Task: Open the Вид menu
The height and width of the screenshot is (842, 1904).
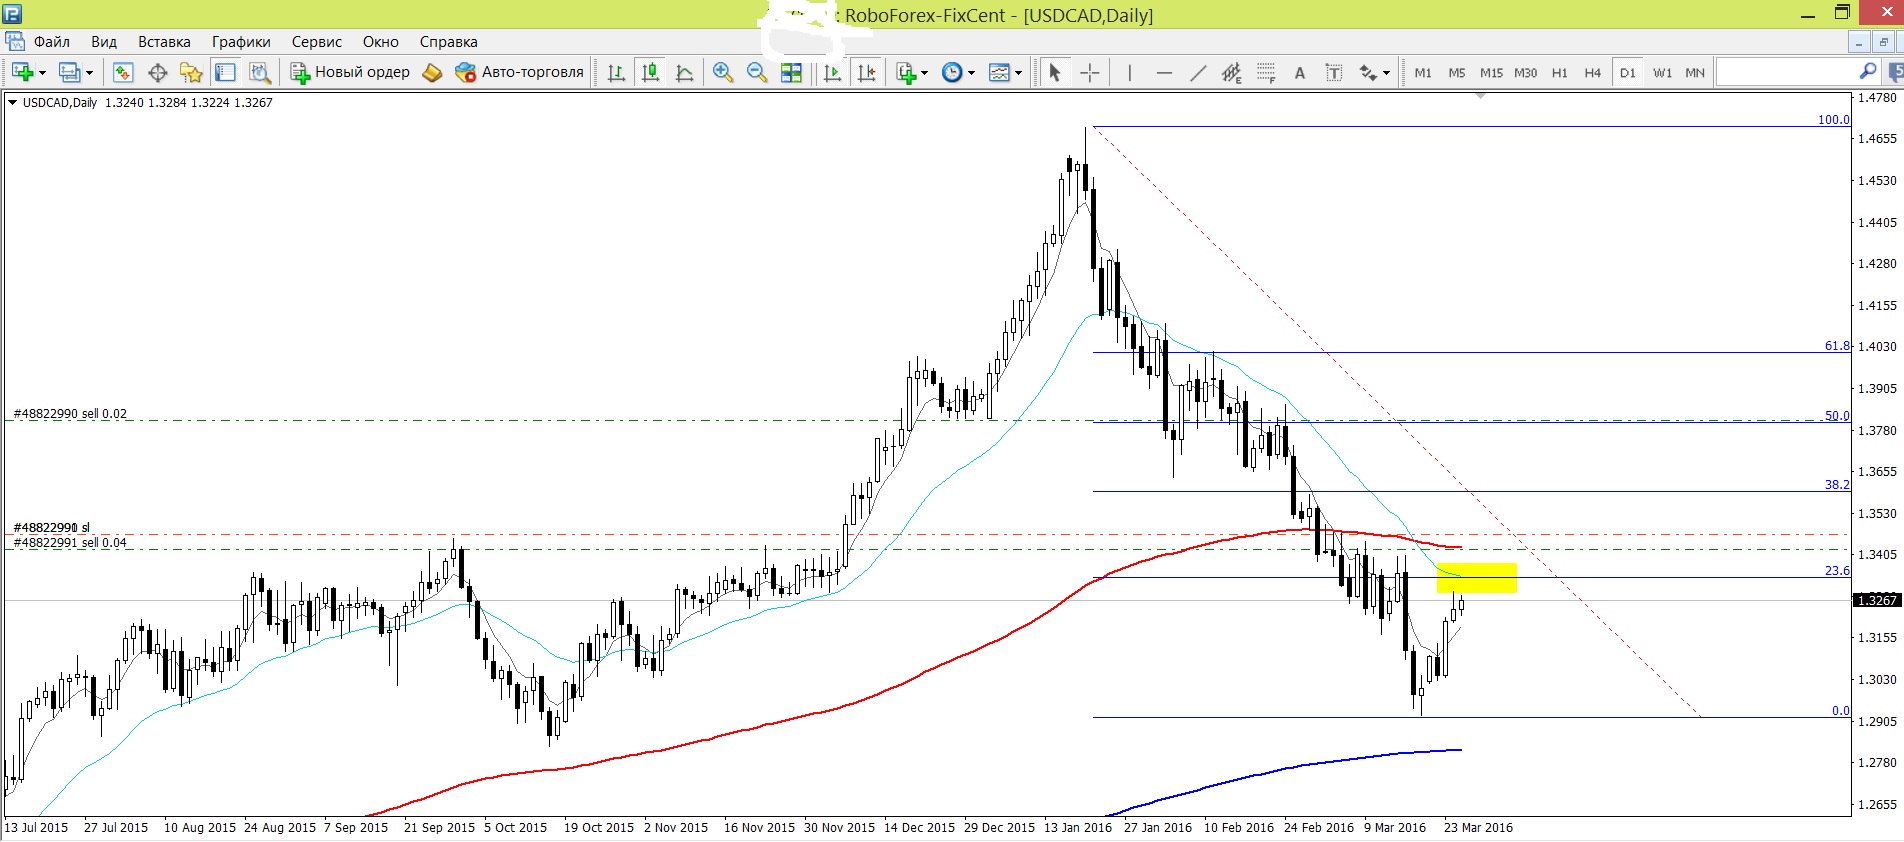Action: point(104,42)
